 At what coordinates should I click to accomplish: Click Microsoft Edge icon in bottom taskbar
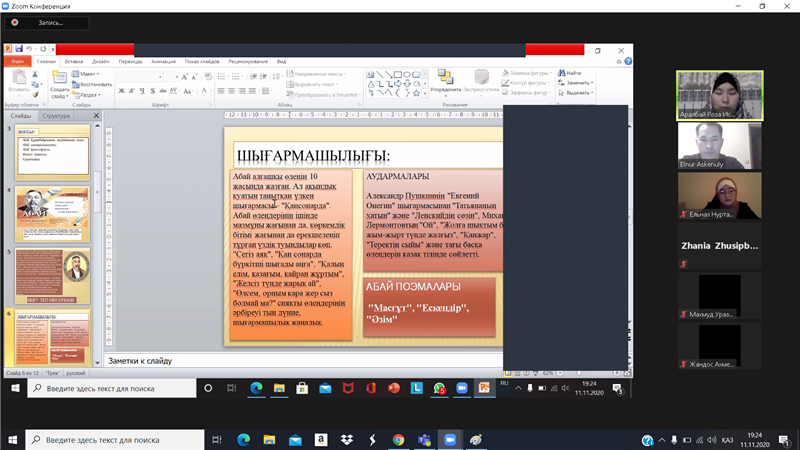click(x=242, y=439)
